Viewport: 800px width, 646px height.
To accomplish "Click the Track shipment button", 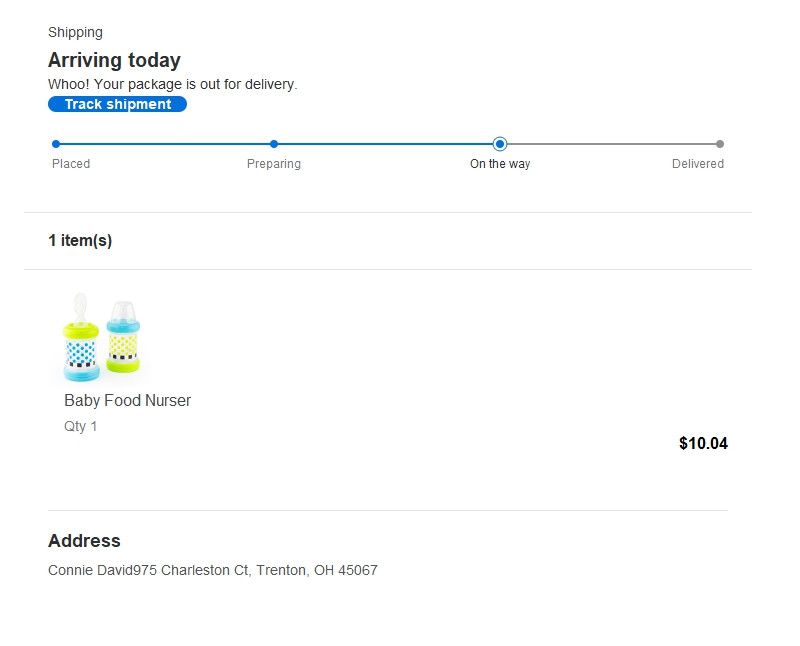I will coord(117,104).
